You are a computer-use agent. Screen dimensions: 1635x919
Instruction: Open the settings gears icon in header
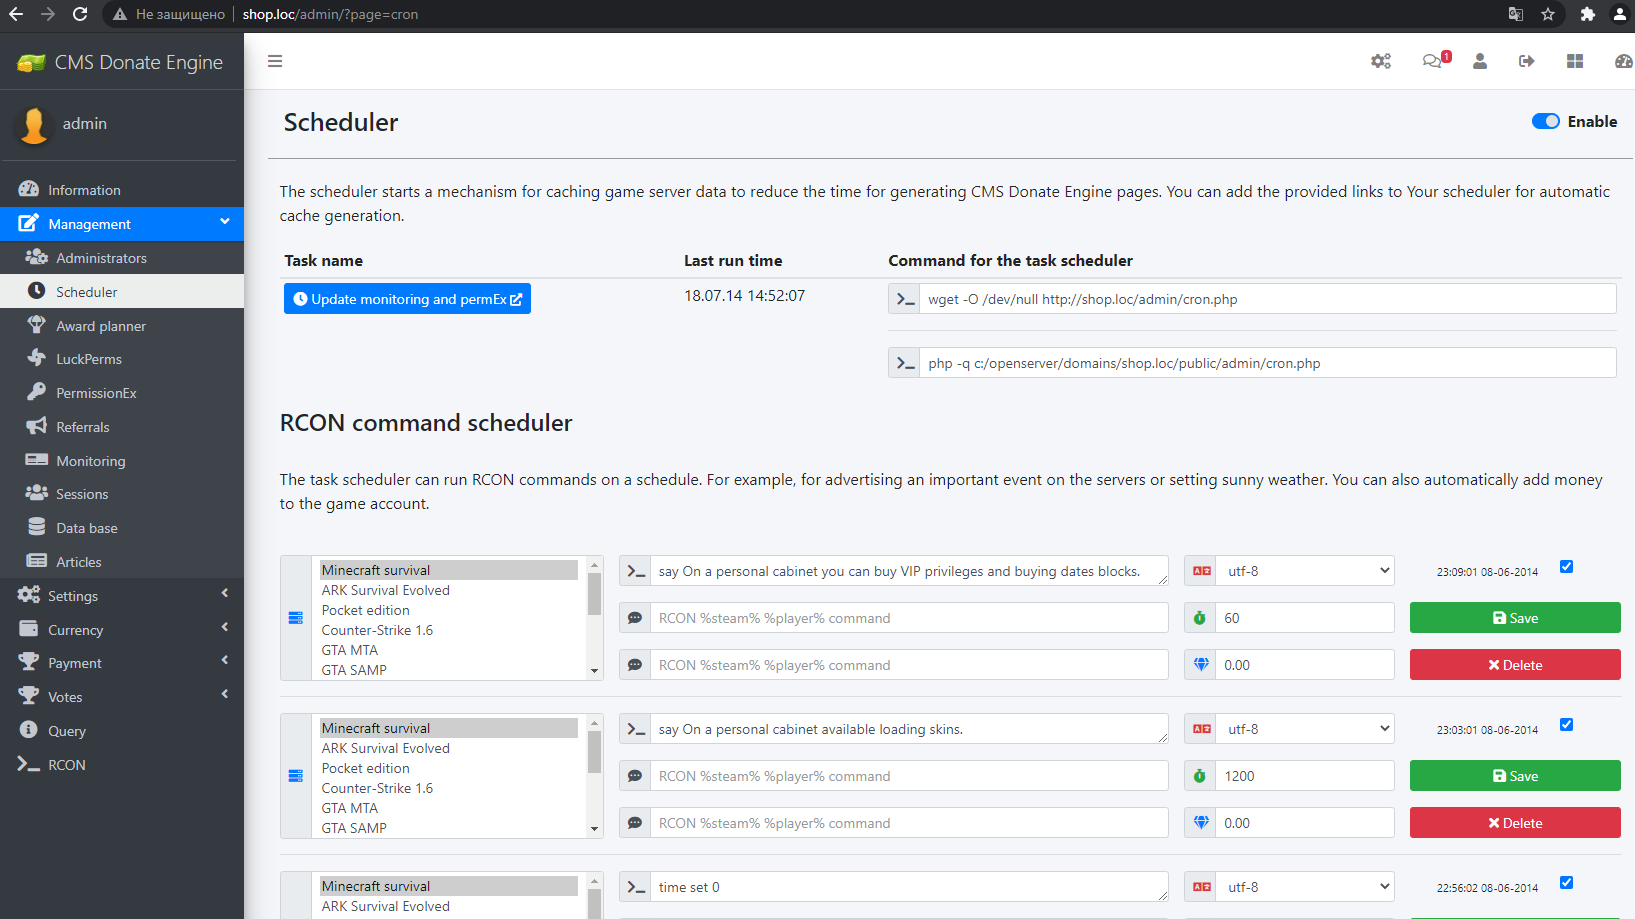[1381, 61]
